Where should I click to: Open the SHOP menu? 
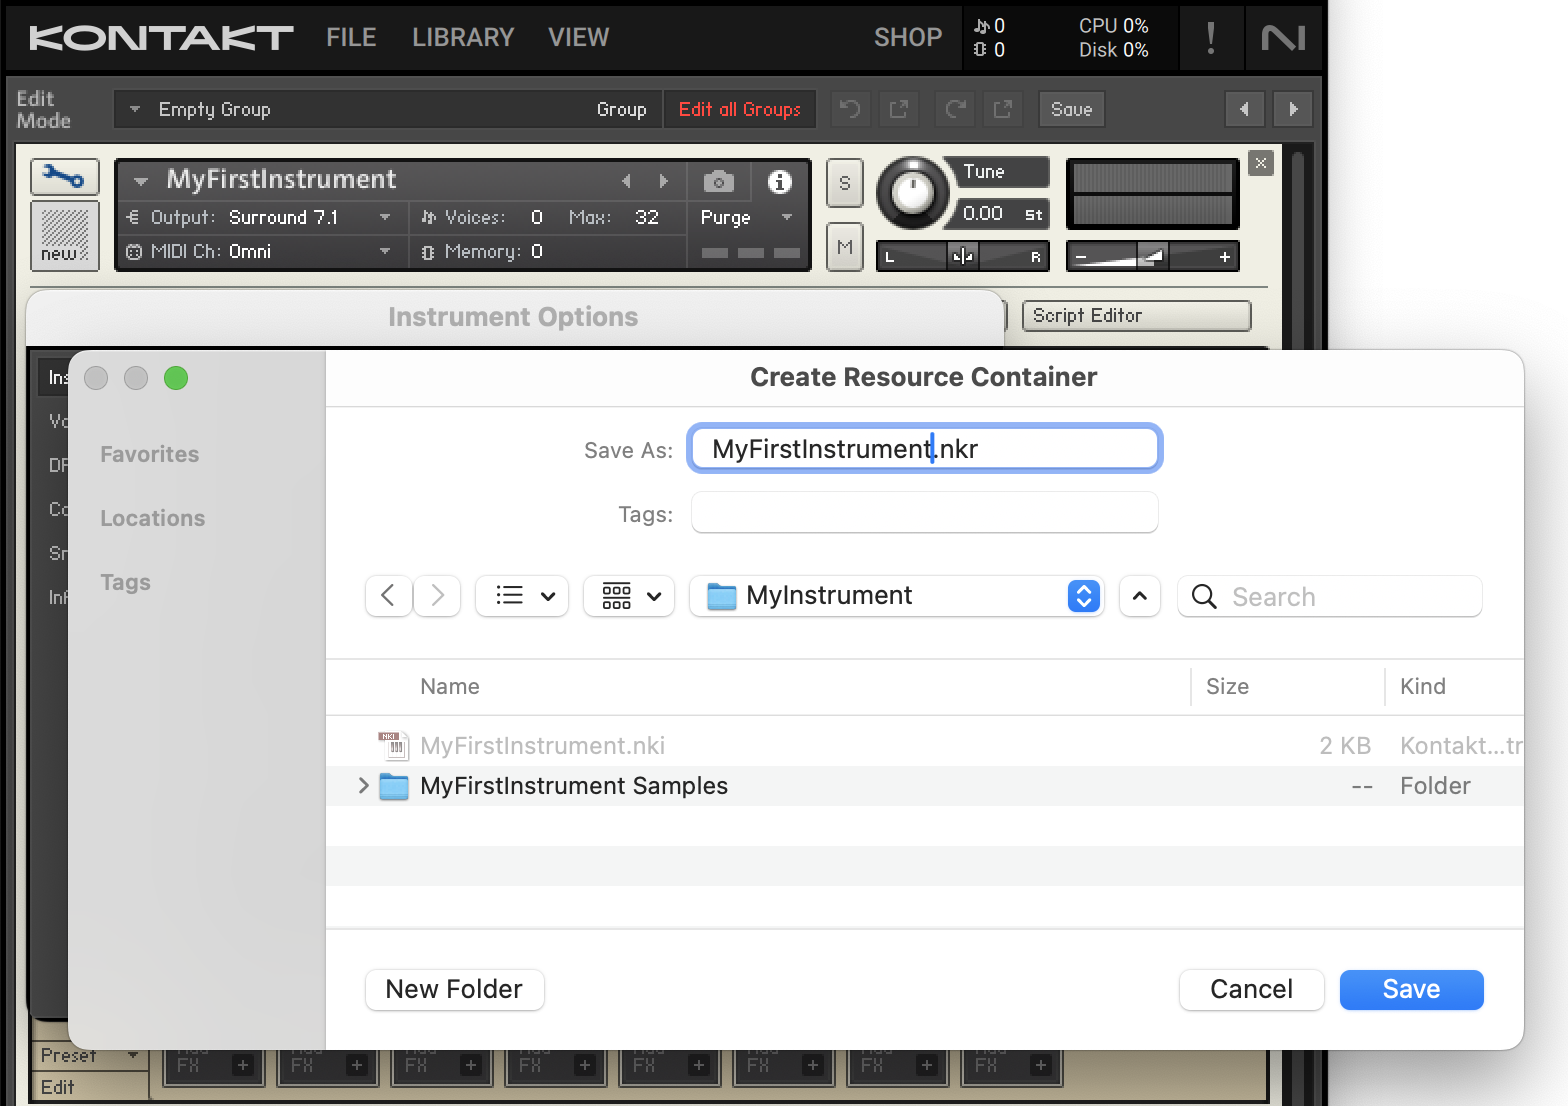(x=908, y=38)
